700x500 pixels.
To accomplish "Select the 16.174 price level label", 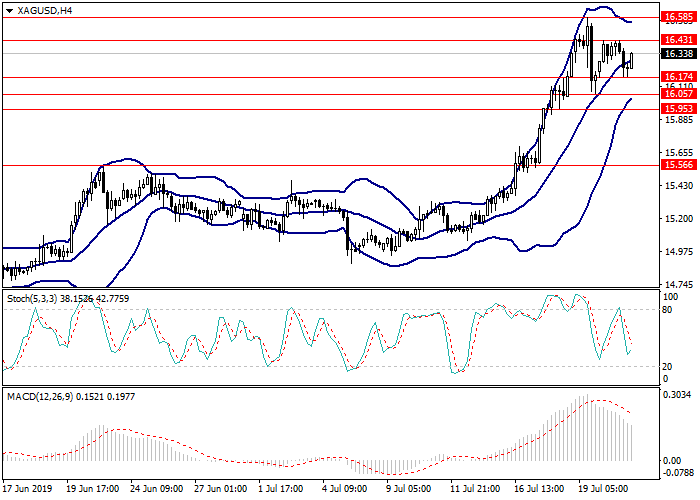I will (677, 77).
